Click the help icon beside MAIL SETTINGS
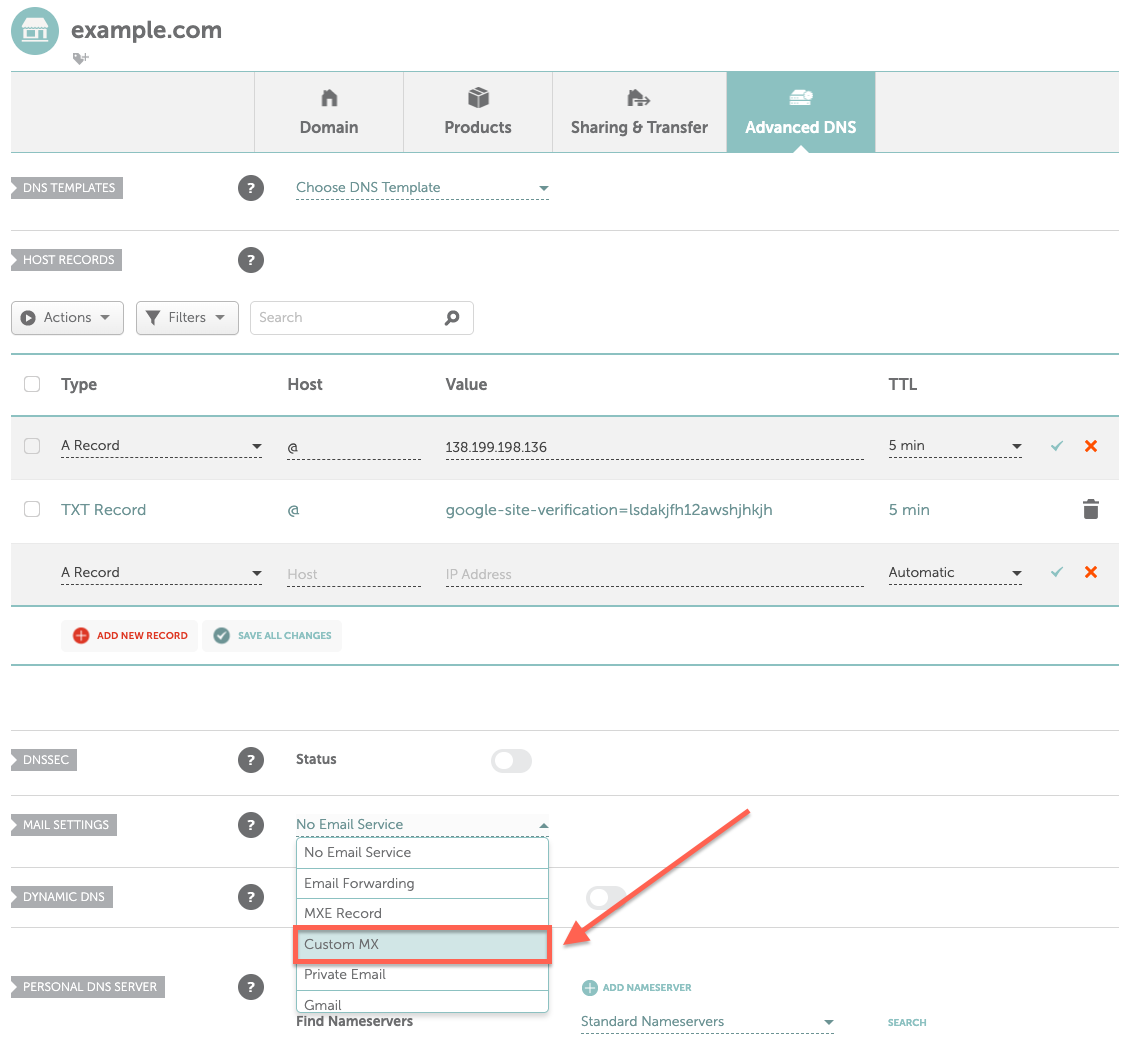Viewport: 1131px width, 1047px height. (251, 825)
